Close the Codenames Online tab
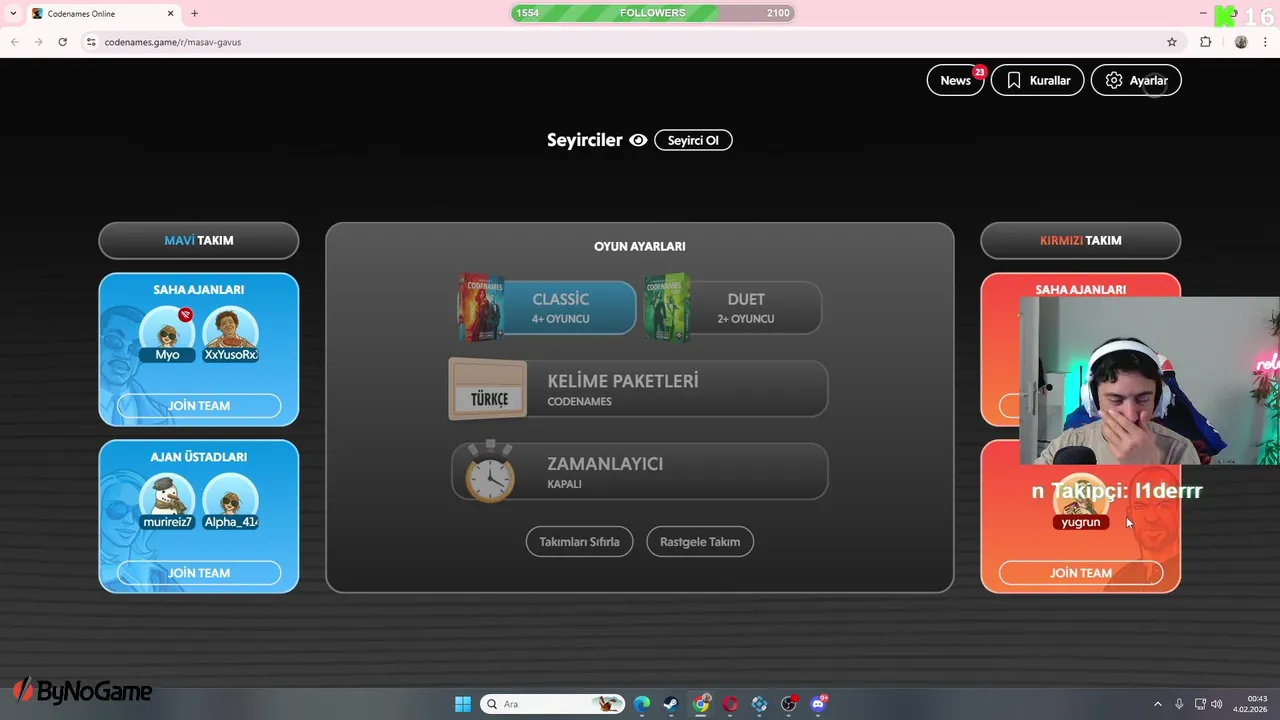This screenshot has height=720, width=1280. (170, 14)
